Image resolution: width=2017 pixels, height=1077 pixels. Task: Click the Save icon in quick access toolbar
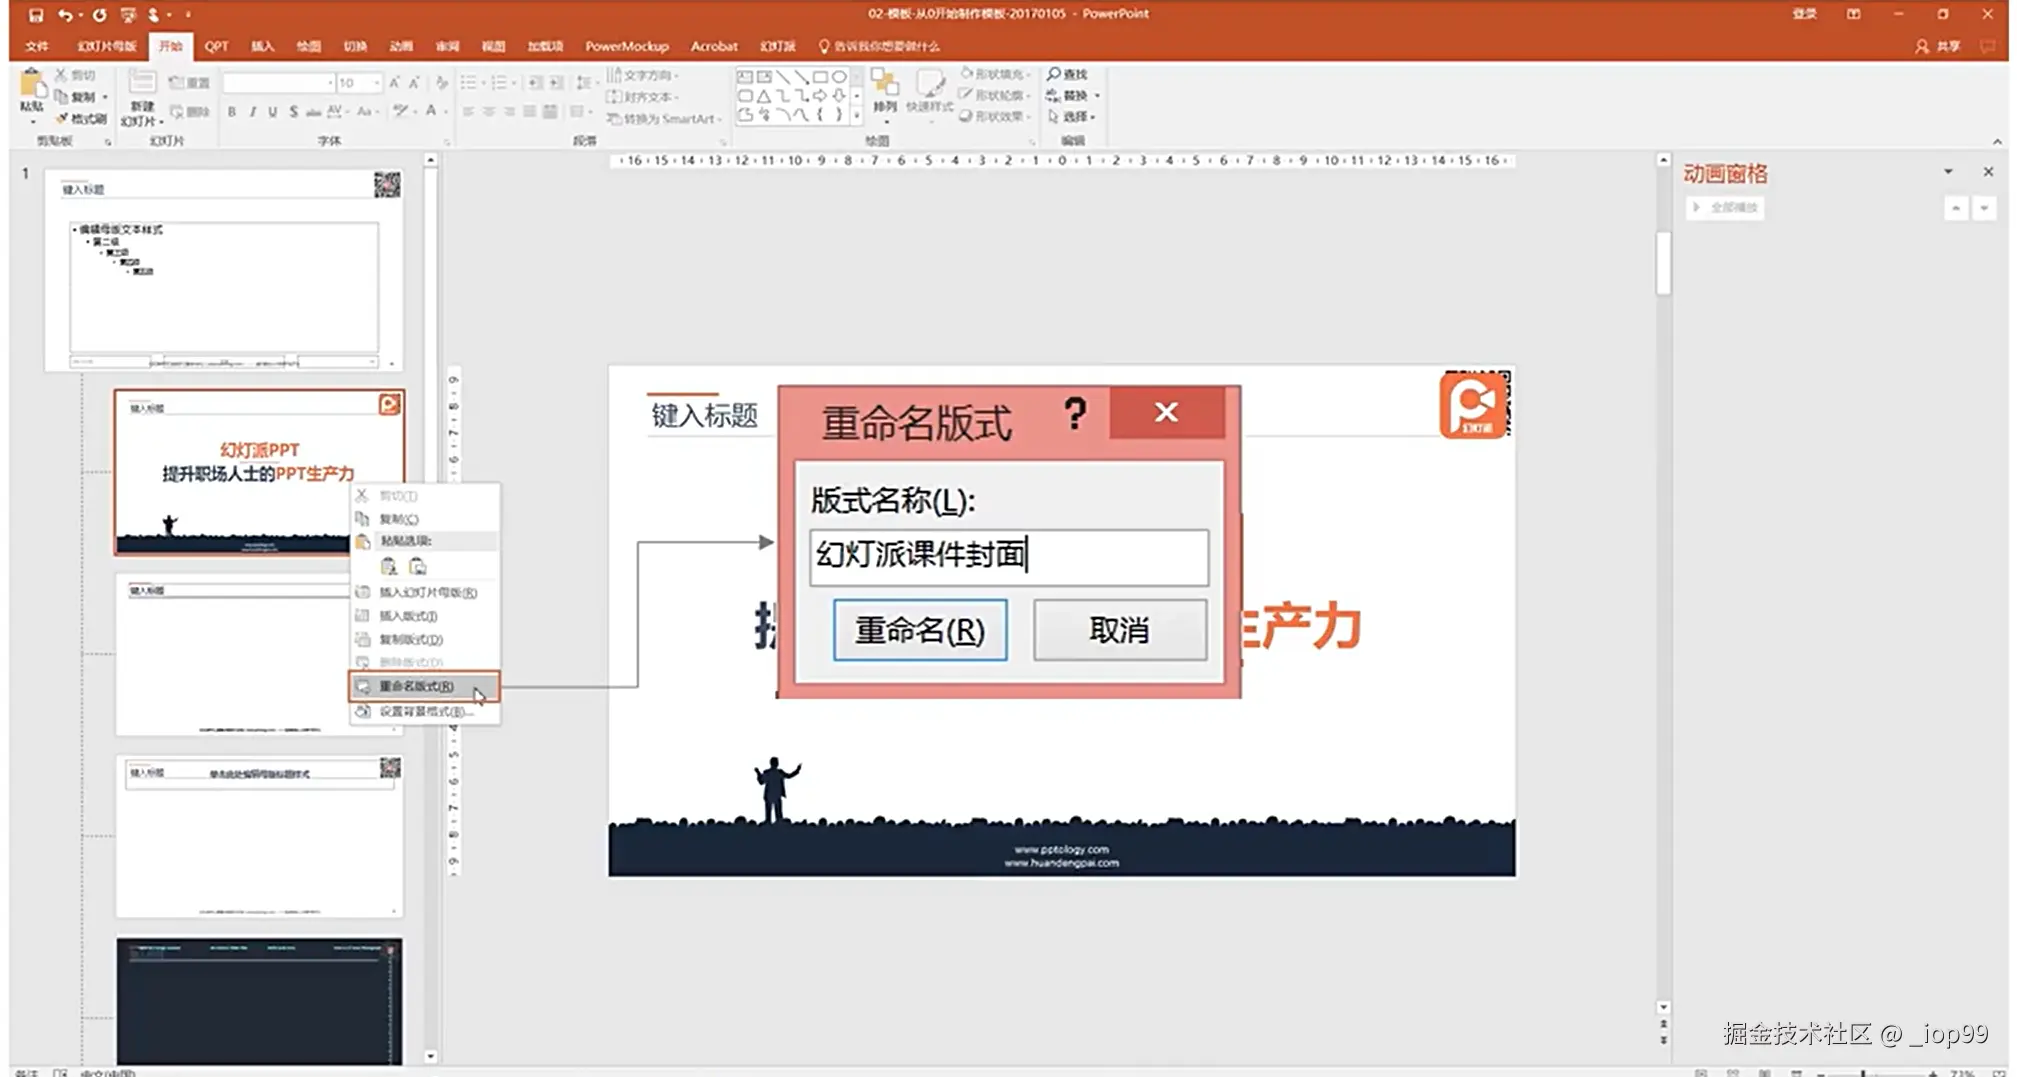tap(36, 15)
